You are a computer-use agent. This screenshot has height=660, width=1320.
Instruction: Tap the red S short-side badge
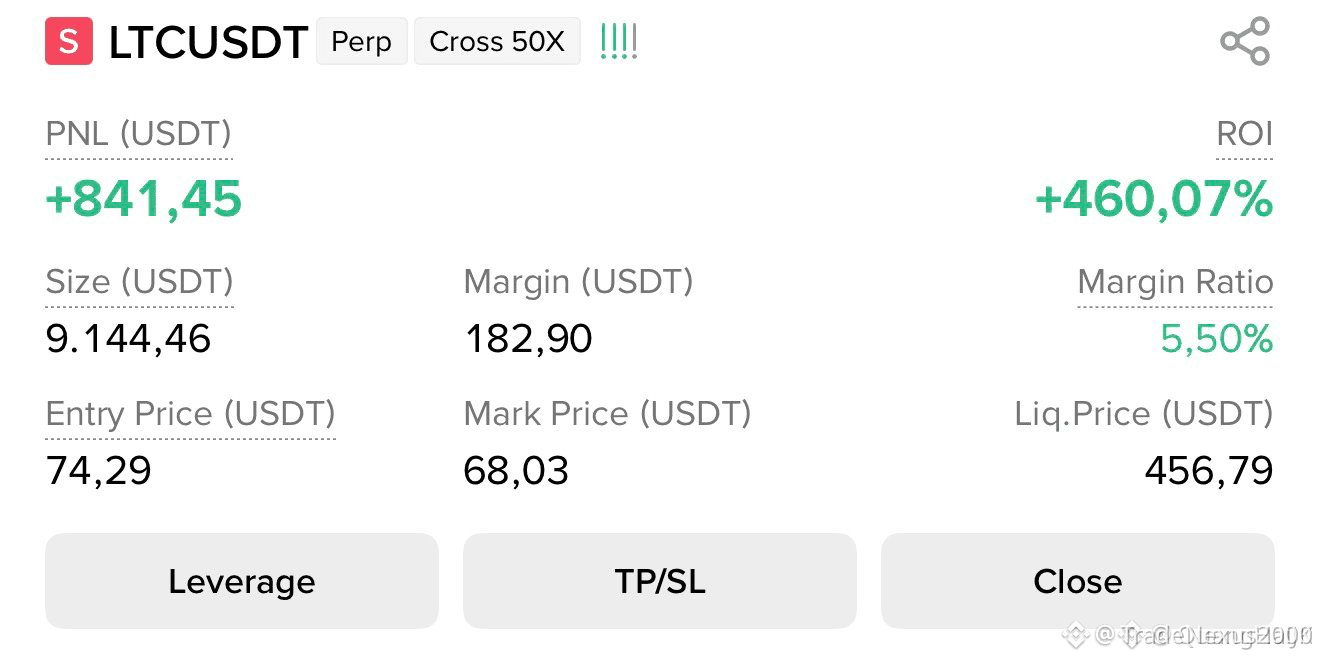69,42
